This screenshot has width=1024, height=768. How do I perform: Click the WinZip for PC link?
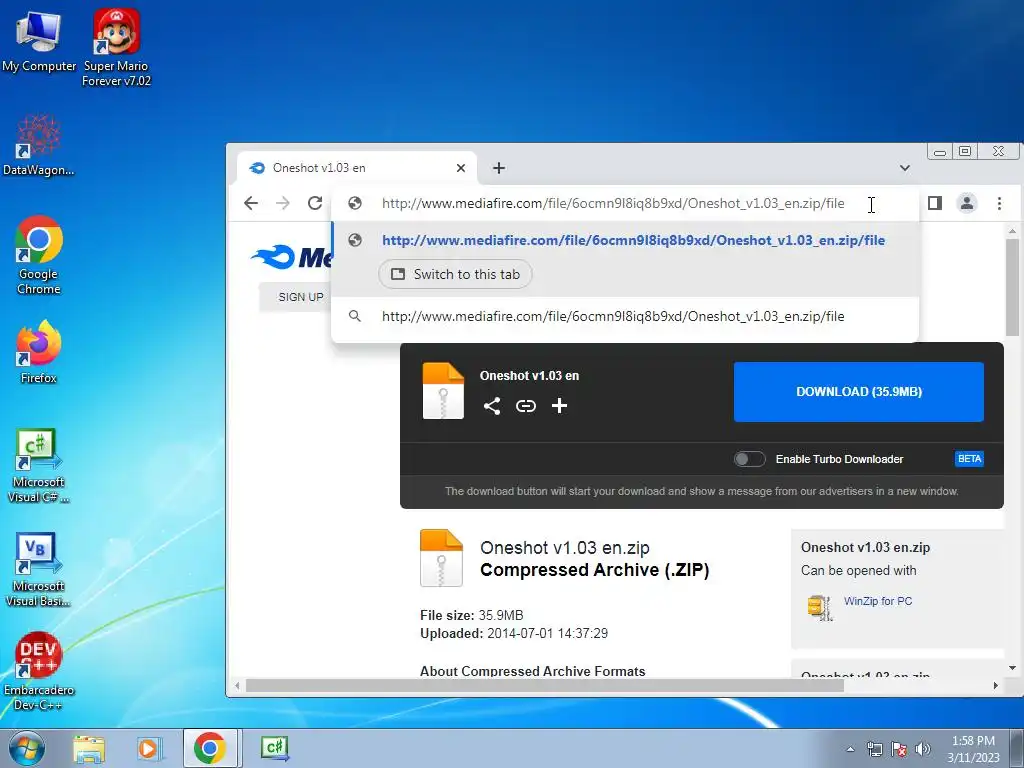(878, 601)
